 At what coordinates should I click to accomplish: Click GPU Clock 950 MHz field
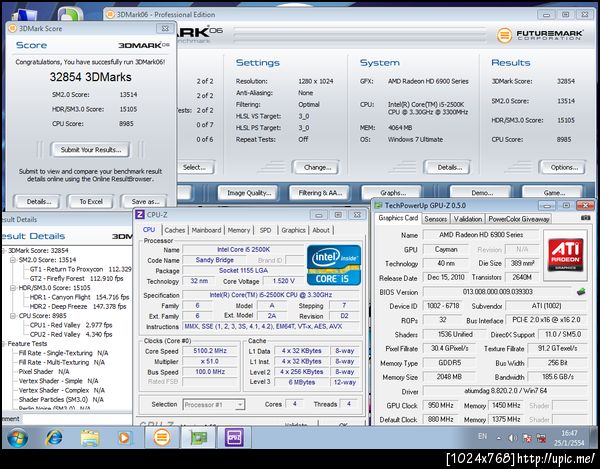pyautogui.click(x=440, y=405)
